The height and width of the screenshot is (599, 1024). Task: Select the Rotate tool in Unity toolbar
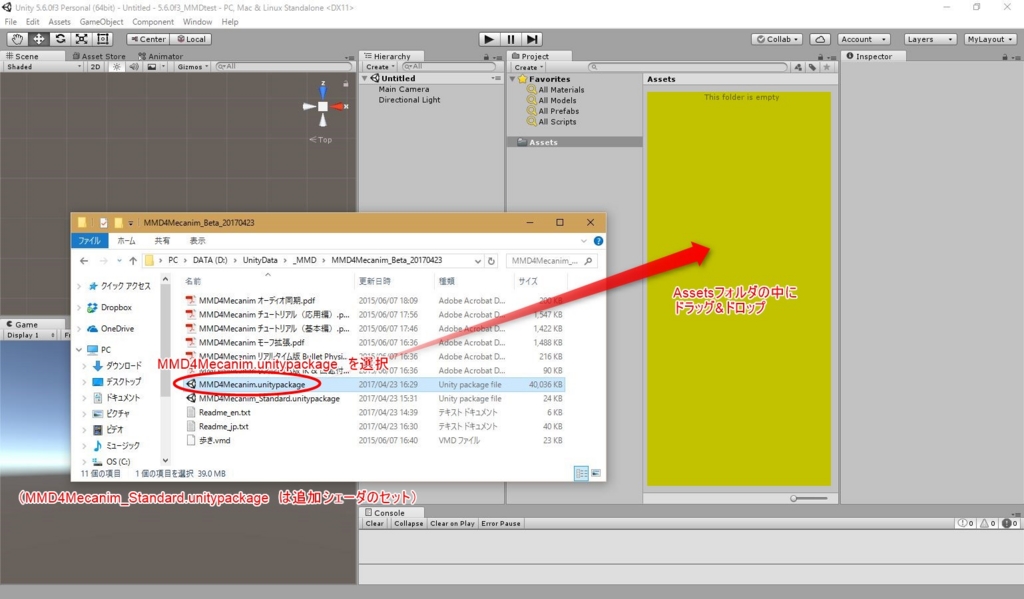point(60,39)
